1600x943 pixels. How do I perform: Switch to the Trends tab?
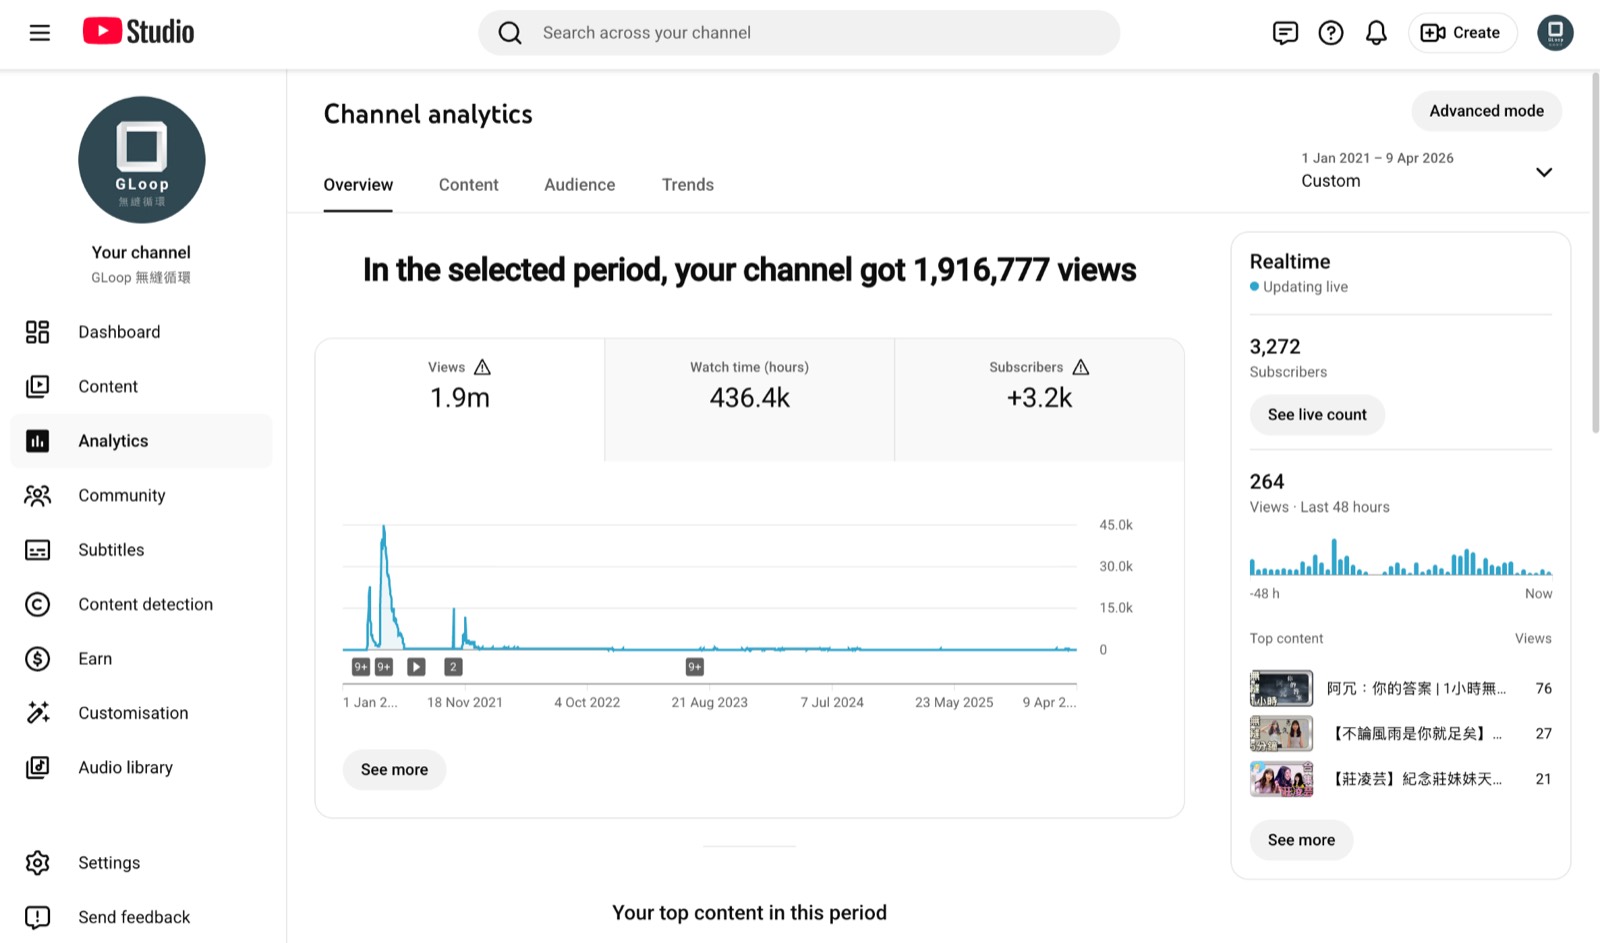tap(688, 185)
